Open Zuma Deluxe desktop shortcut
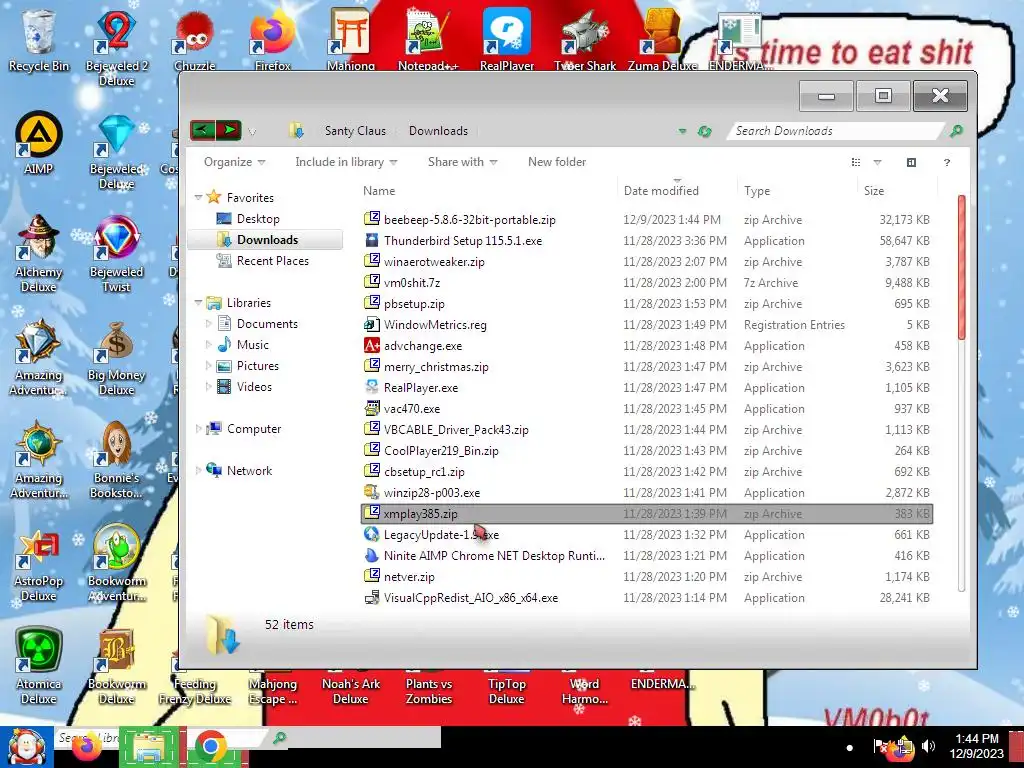 point(662,40)
